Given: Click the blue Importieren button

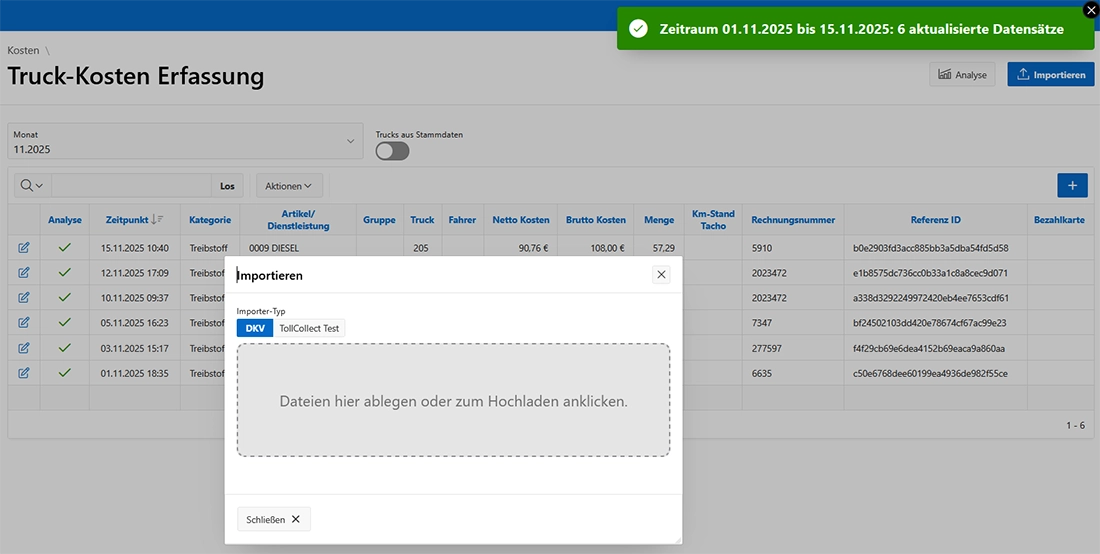Looking at the screenshot, I should [1050, 74].
